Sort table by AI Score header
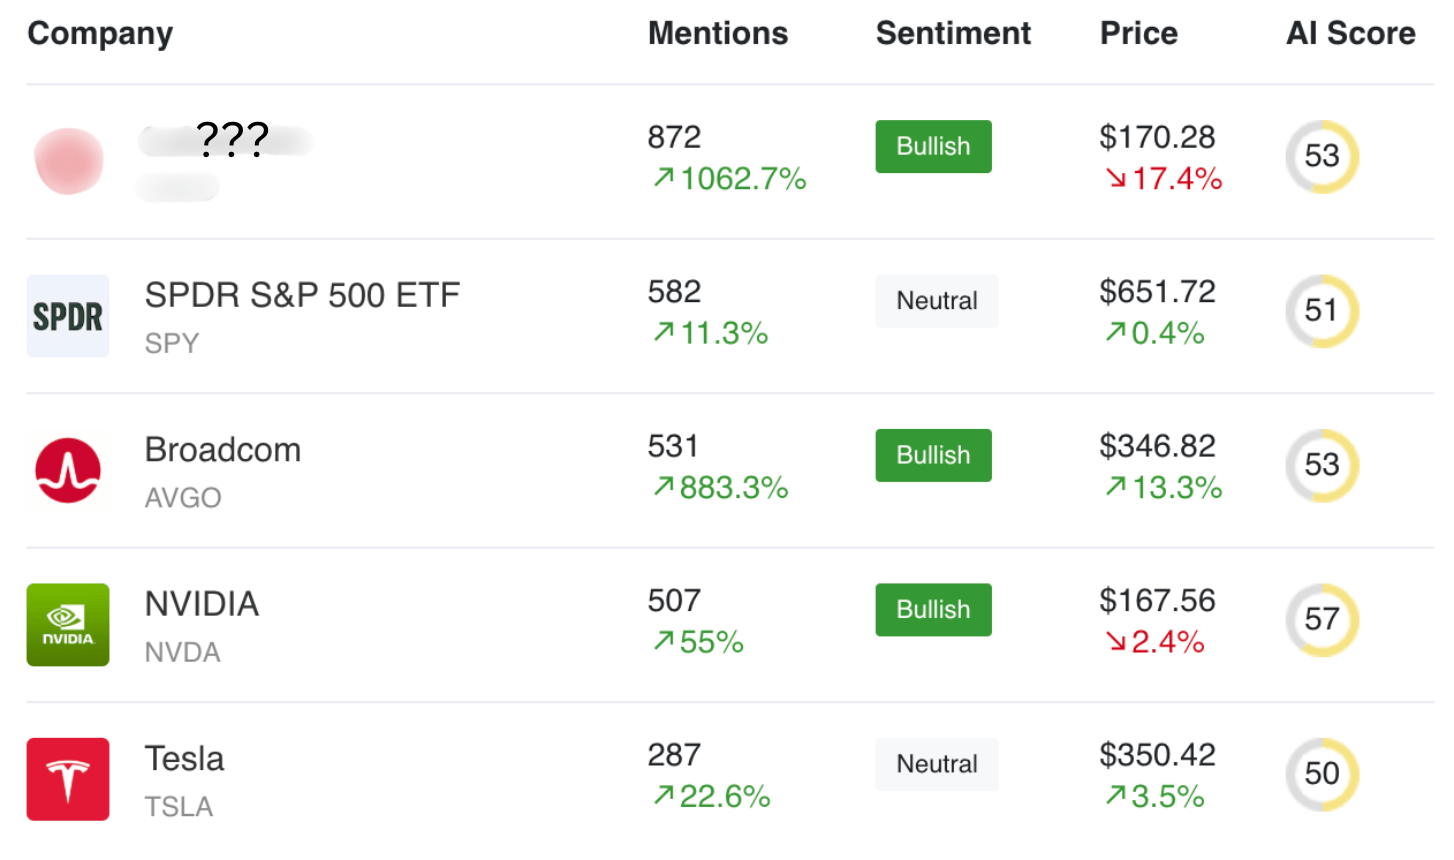The width and height of the screenshot is (1454, 860). (x=1350, y=33)
